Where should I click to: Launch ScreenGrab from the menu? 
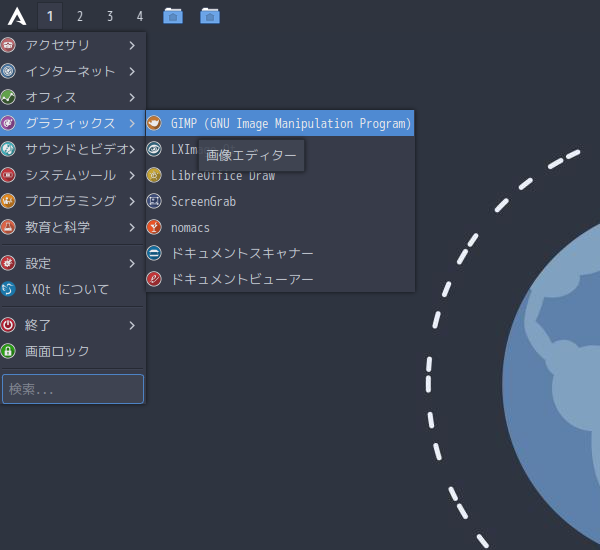(x=280, y=201)
